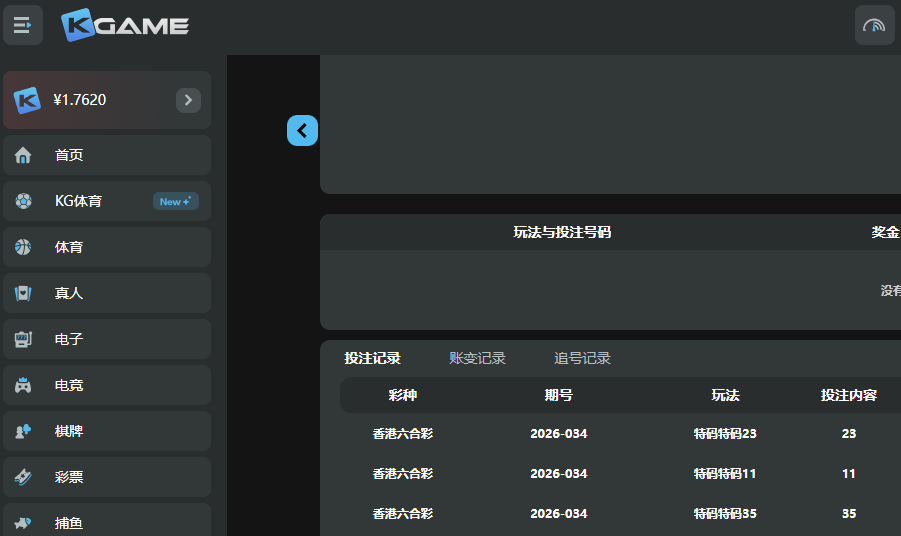Click the 特码特码23 cell
This screenshot has width=901, height=536.
tap(725, 434)
